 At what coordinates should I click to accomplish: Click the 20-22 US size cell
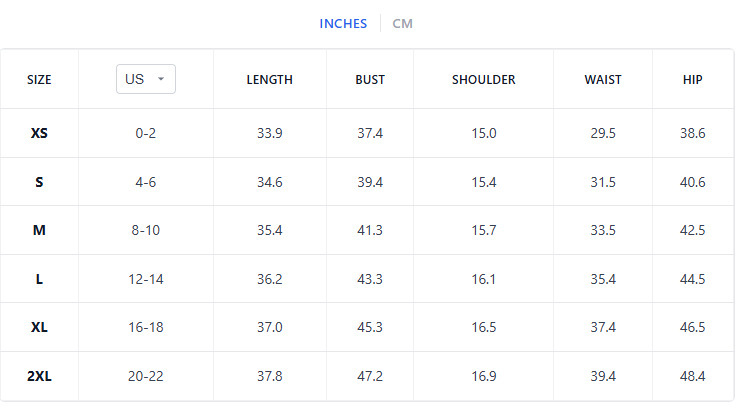click(x=146, y=376)
